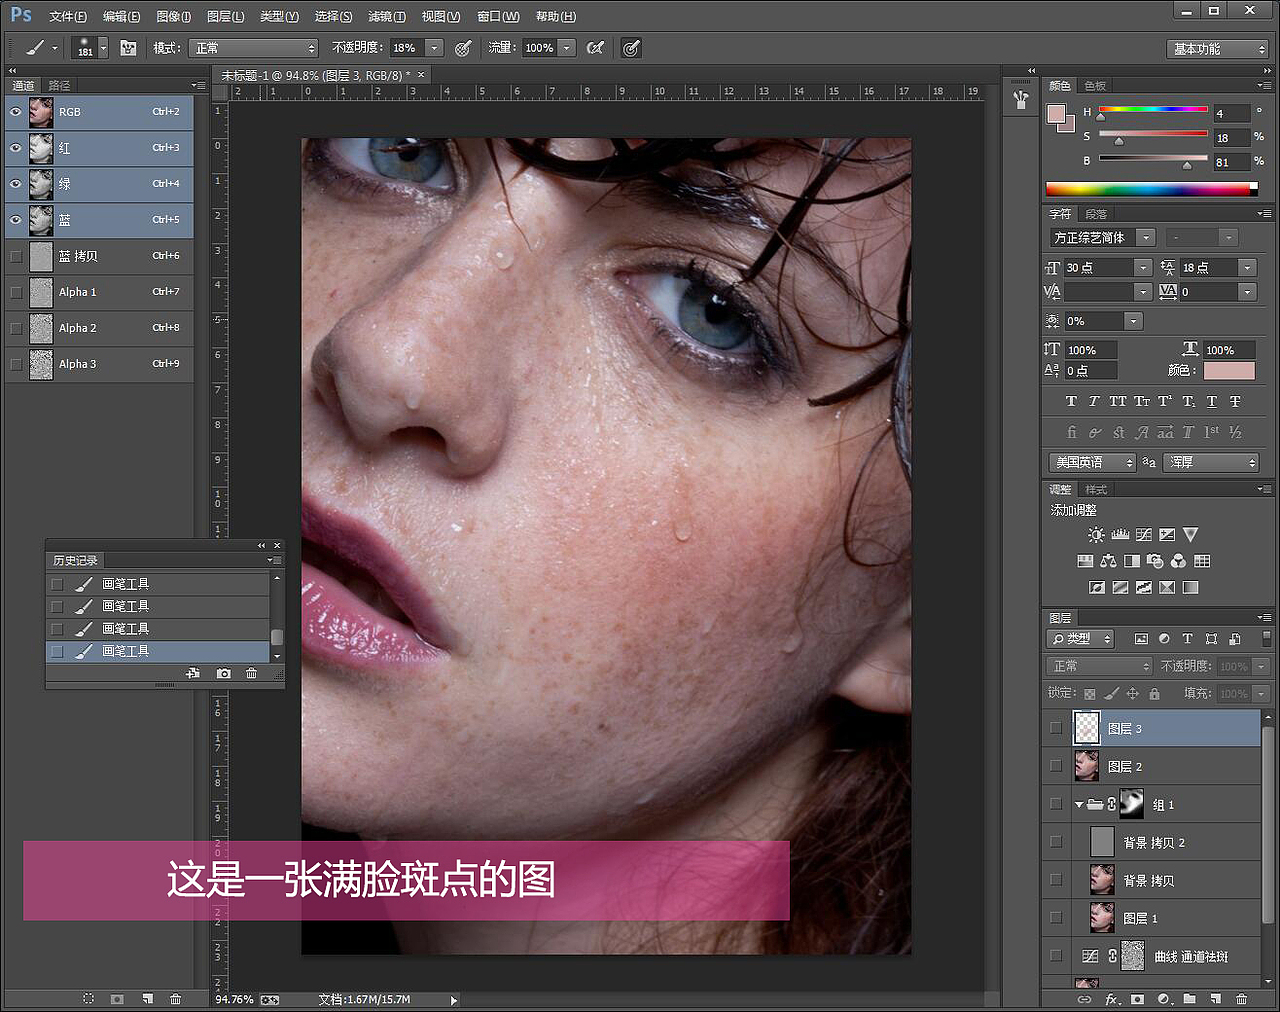This screenshot has width=1280, height=1012.
Task: Click the text color swatch
Action: [x=1228, y=371]
